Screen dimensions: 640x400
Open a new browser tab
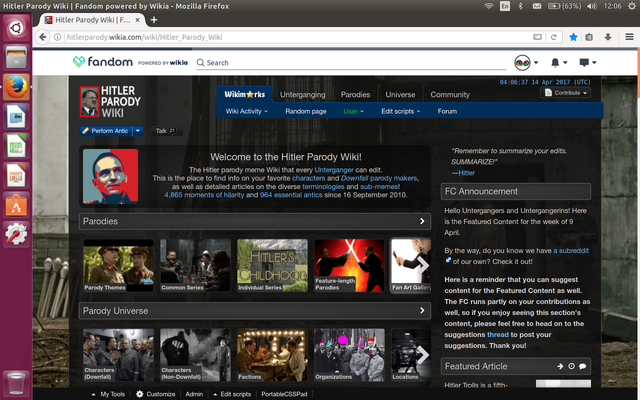click(154, 20)
